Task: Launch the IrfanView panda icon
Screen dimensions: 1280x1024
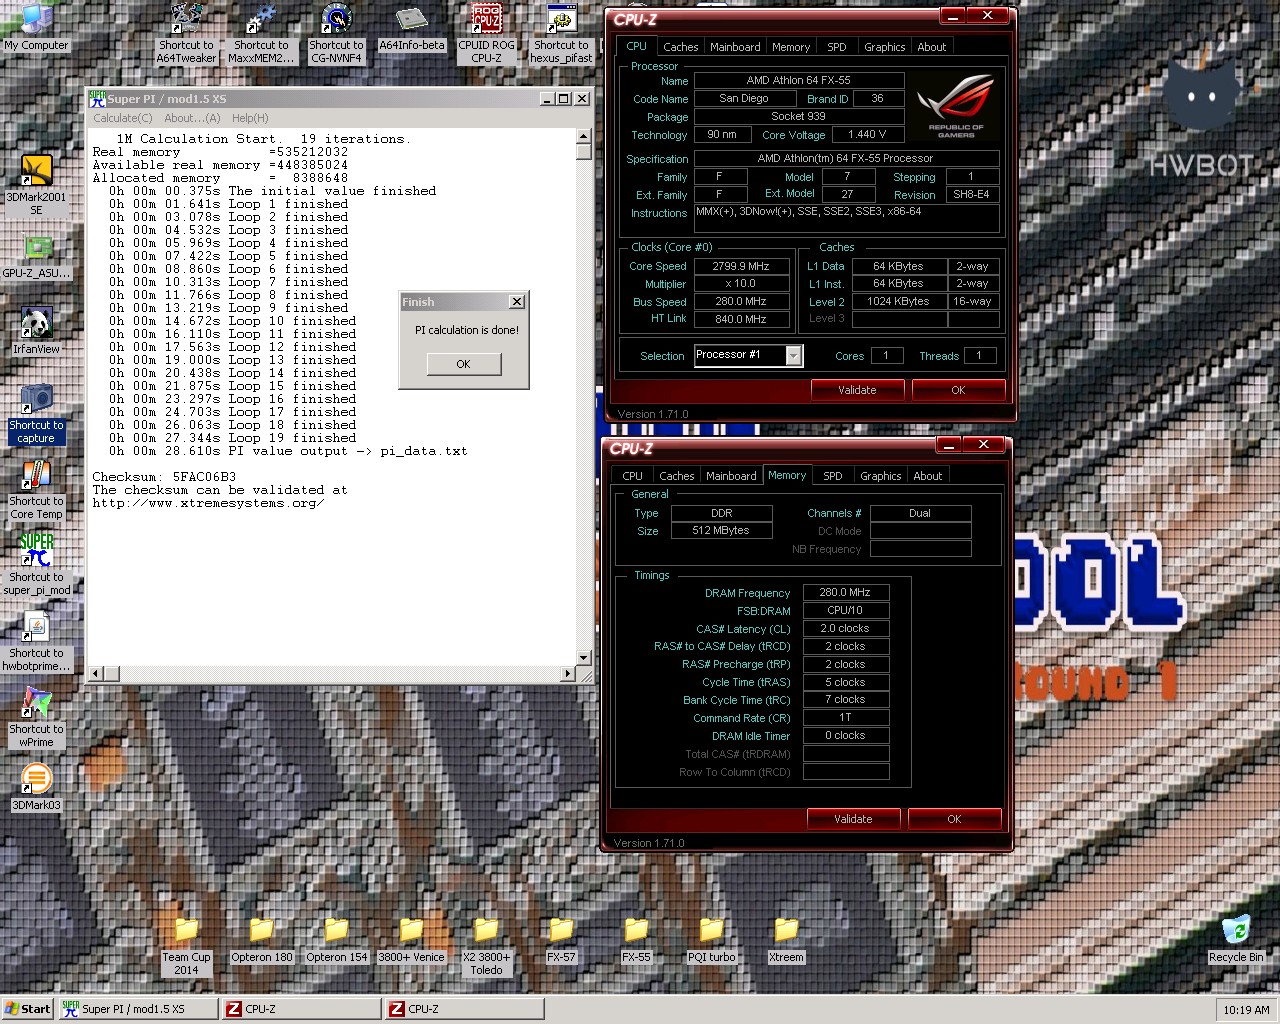Action: point(36,332)
